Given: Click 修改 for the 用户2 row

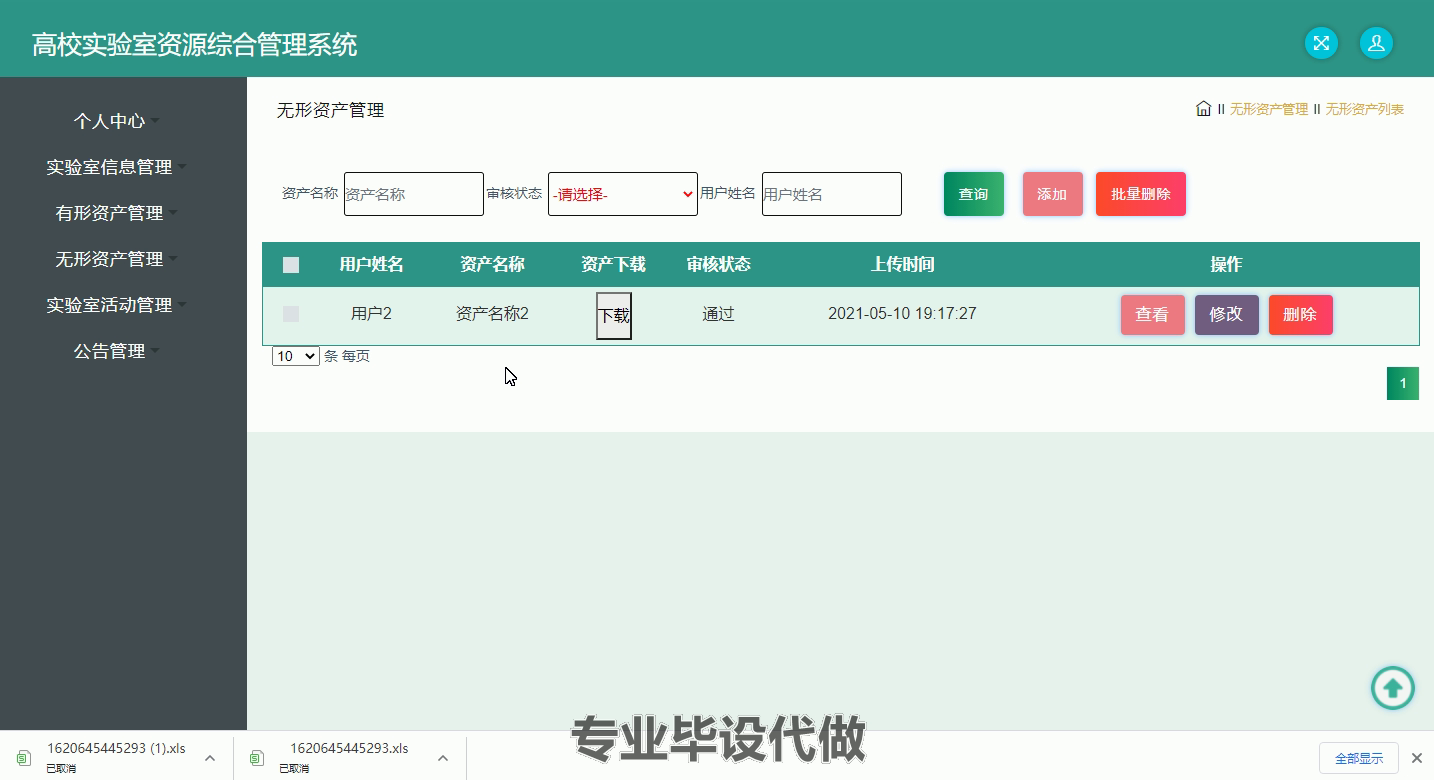Looking at the screenshot, I should click(x=1227, y=315).
